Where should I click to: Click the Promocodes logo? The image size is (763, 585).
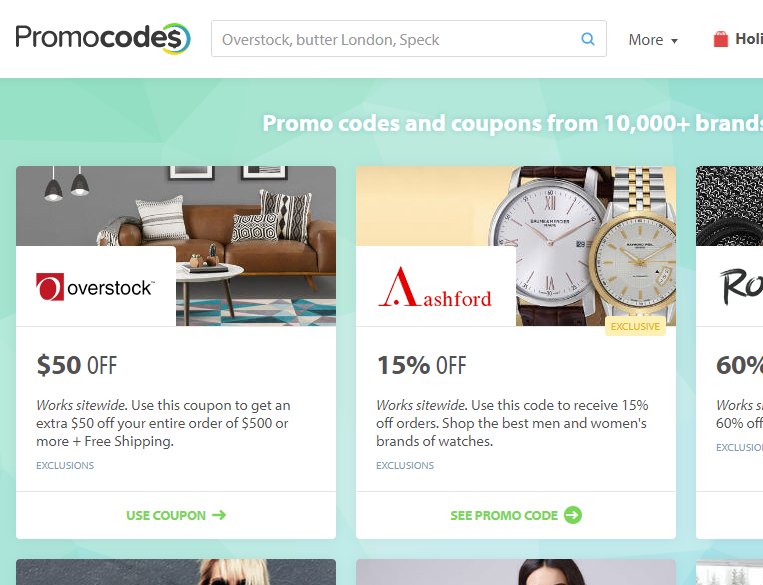point(103,38)
